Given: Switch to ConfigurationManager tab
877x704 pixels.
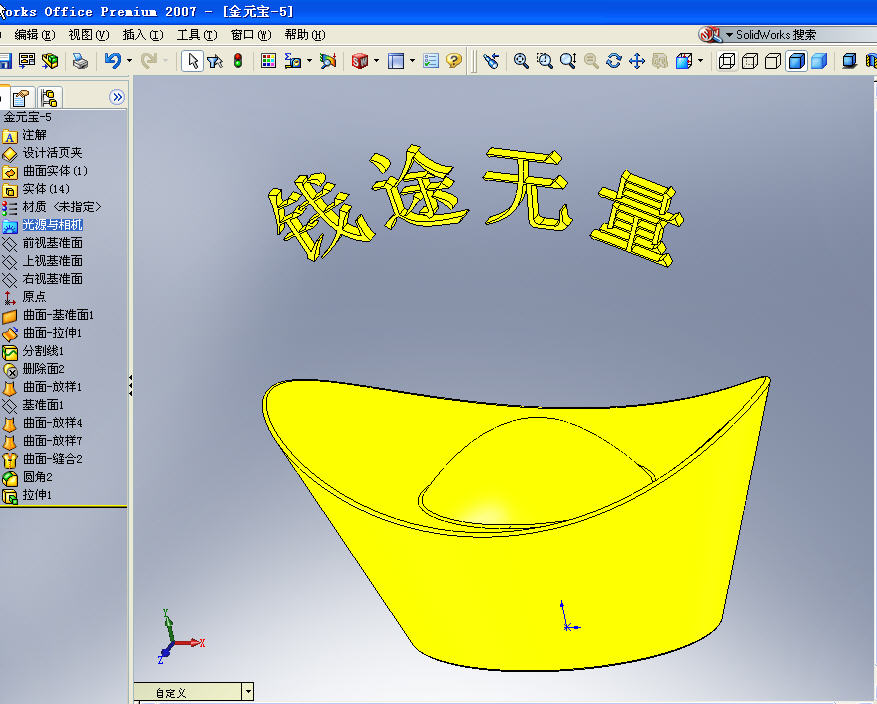Looking at the screenshot, I should pos(49,97).
